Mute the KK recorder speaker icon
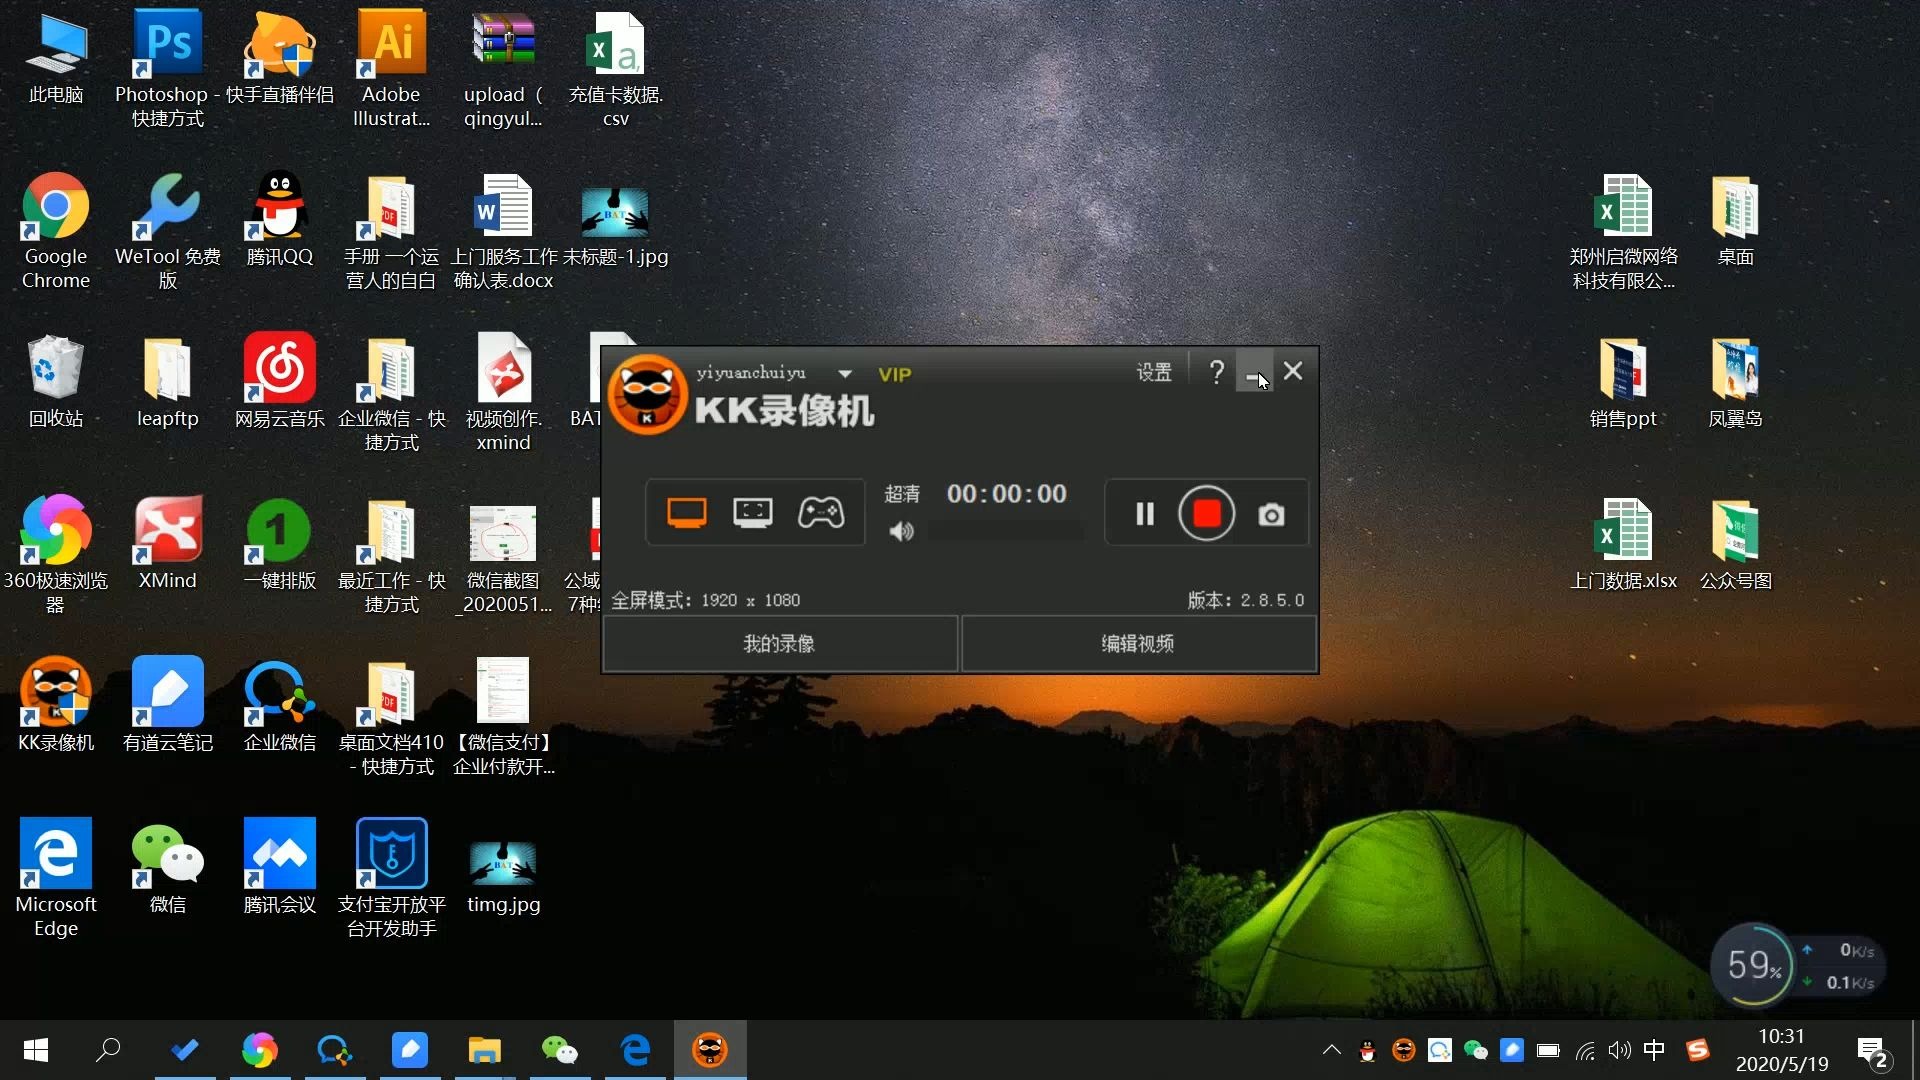 pyautogui.click(x=901, y=531)
